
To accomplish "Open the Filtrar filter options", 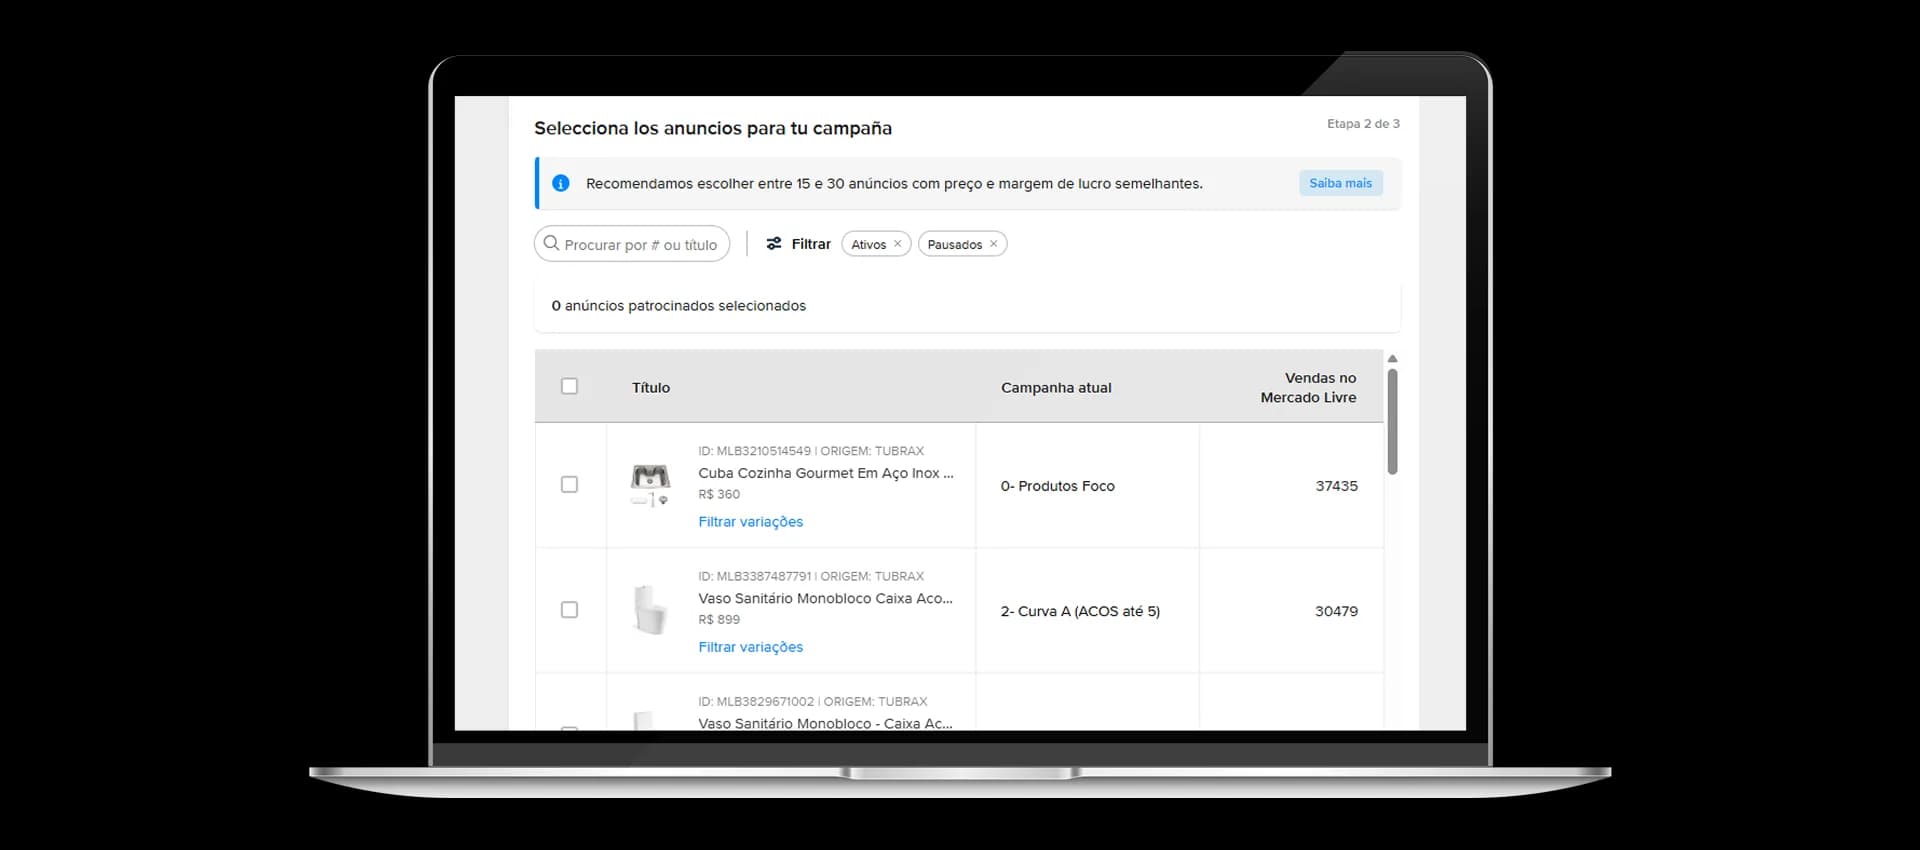I will click(x=799, y=244).
